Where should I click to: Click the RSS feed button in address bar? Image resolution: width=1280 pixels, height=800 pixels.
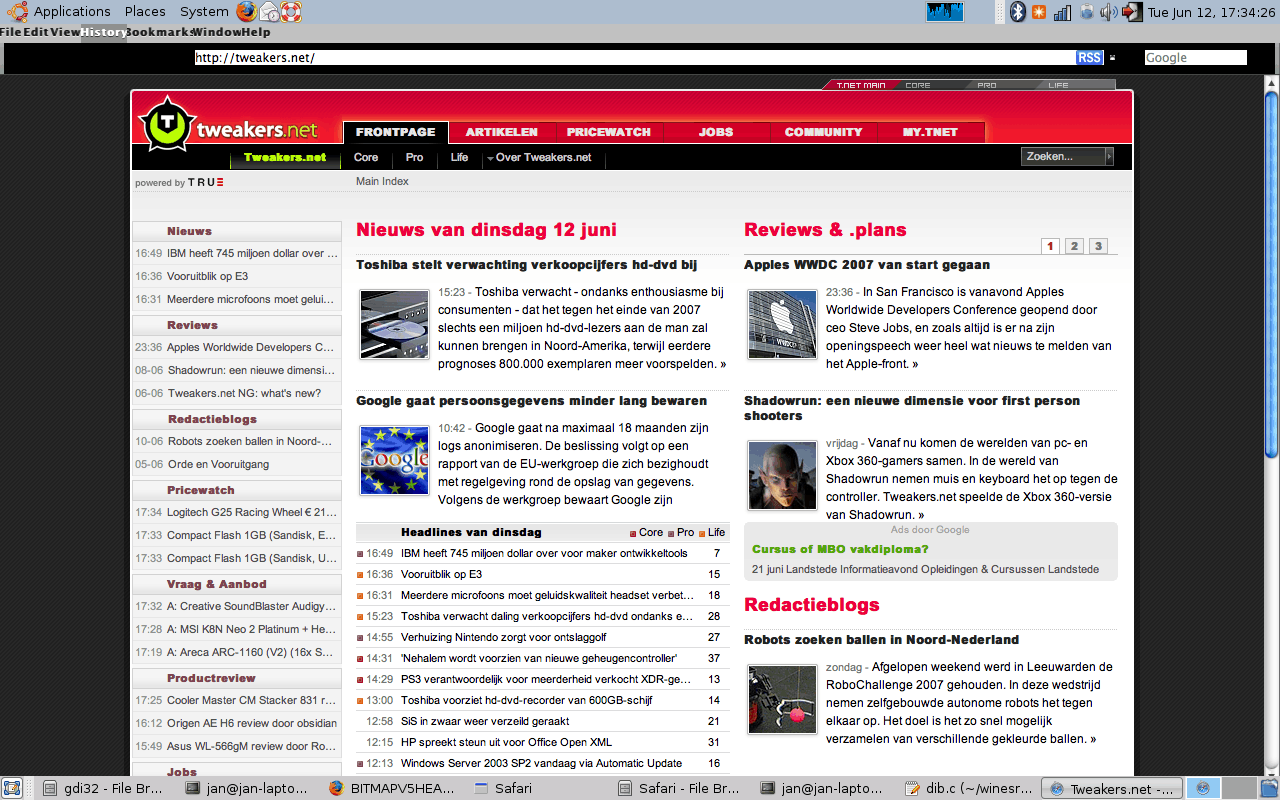1089,58
